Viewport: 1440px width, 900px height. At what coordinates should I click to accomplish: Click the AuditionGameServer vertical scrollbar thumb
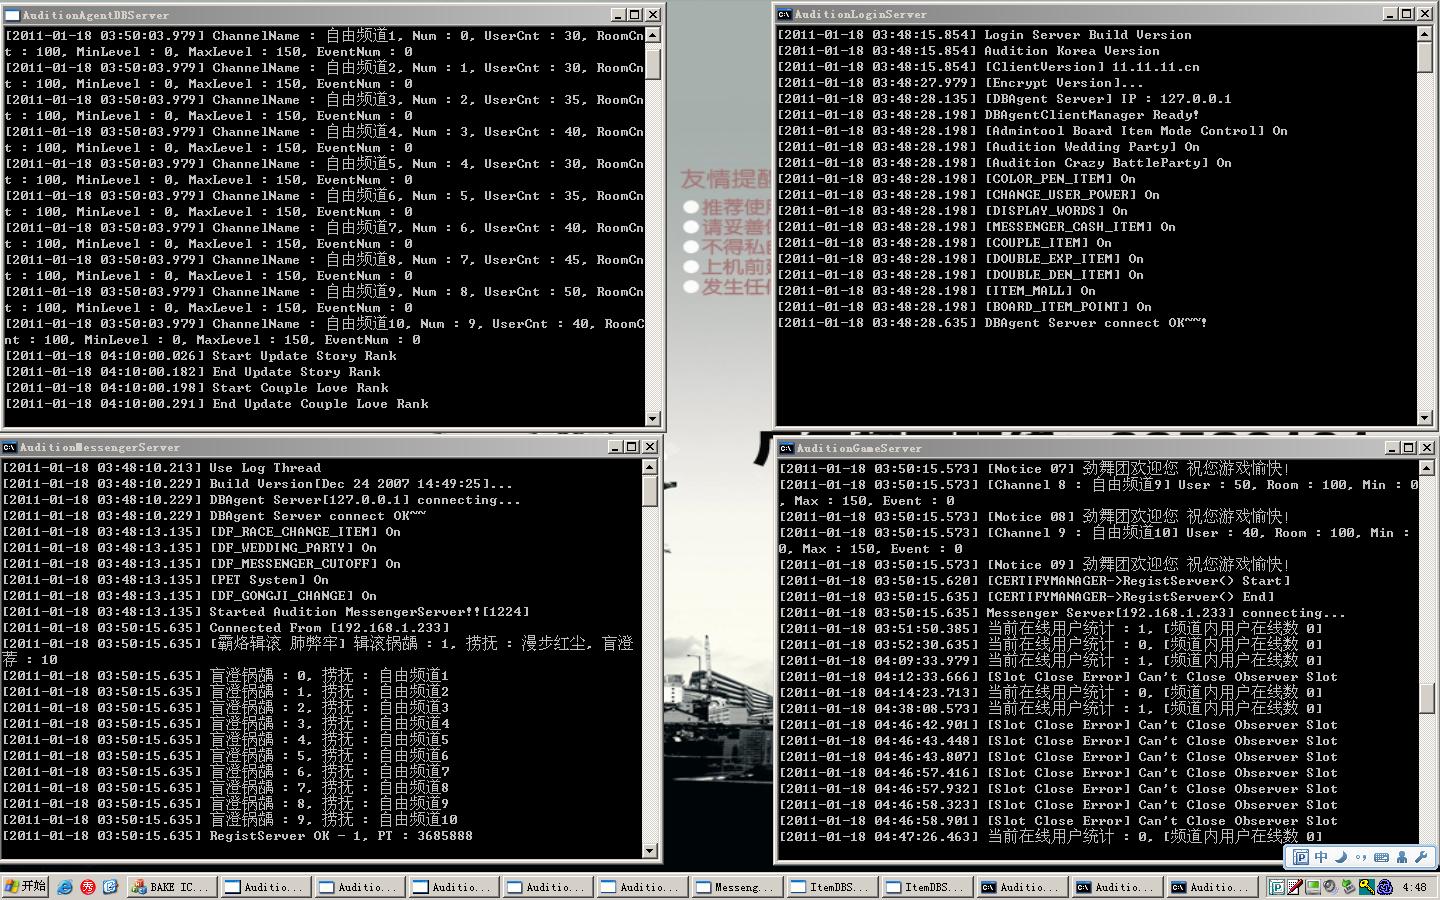(1426, 697)
